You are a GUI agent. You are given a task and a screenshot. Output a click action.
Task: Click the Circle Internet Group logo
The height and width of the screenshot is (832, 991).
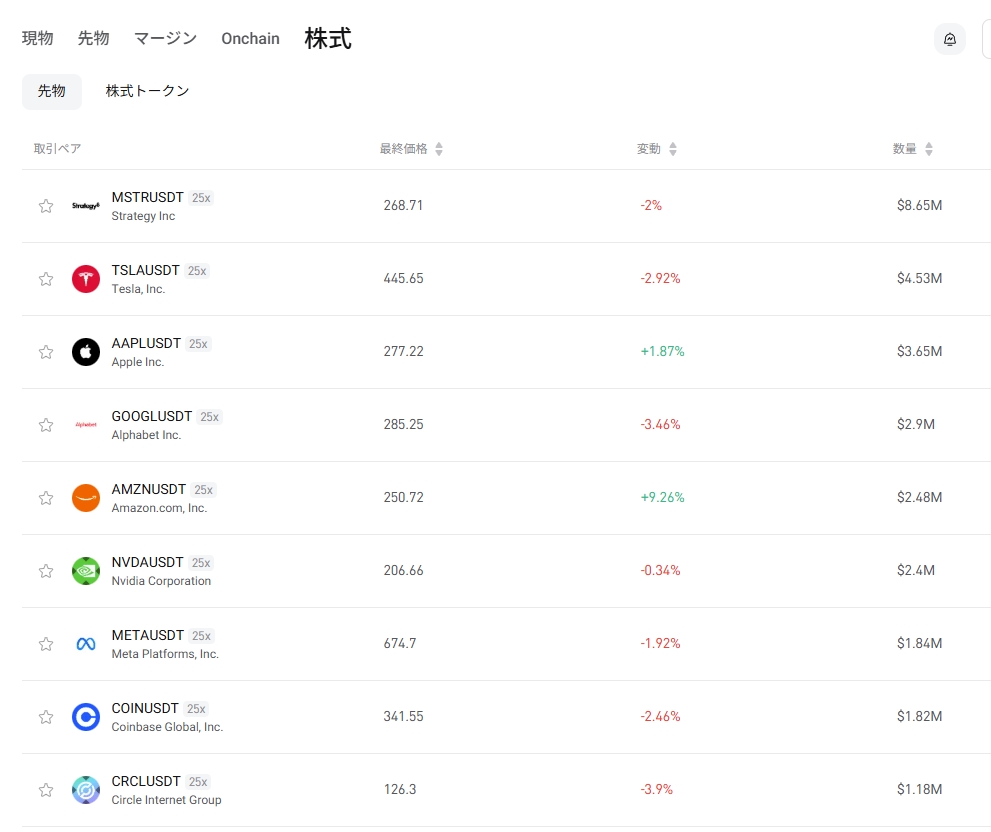86,790
